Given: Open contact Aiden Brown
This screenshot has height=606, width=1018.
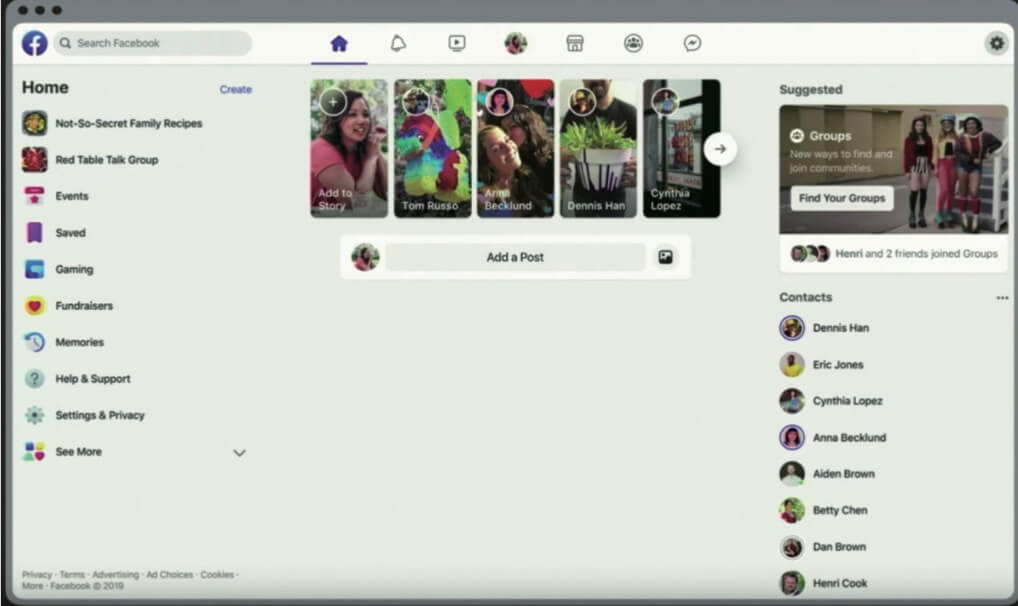Looking at the screenshot, I should click(x=843, y=473).
